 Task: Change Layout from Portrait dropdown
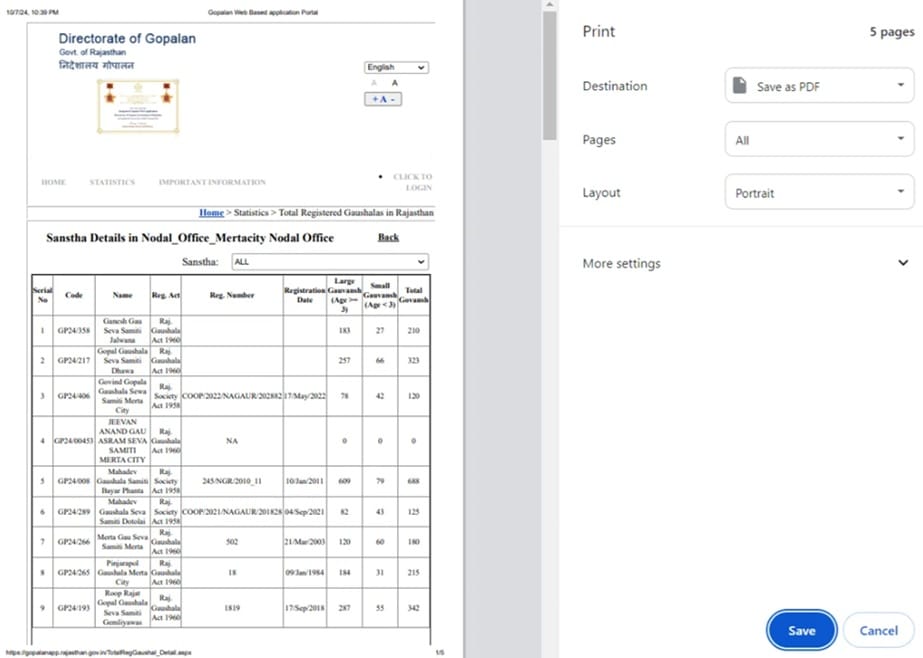point(818,192)
